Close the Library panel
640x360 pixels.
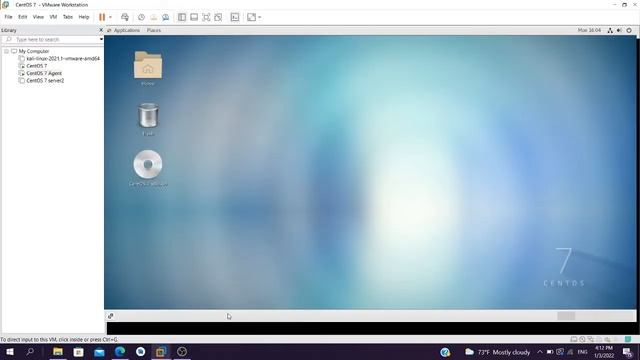pos(101,30)
